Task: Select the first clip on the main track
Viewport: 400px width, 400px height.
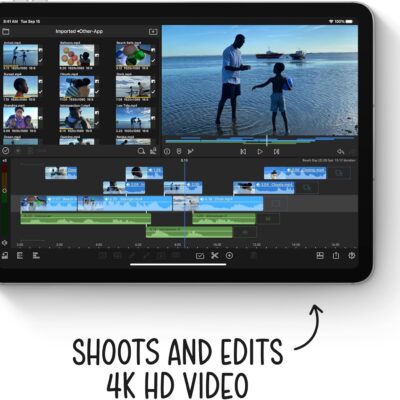Action: tap(49, 203)
